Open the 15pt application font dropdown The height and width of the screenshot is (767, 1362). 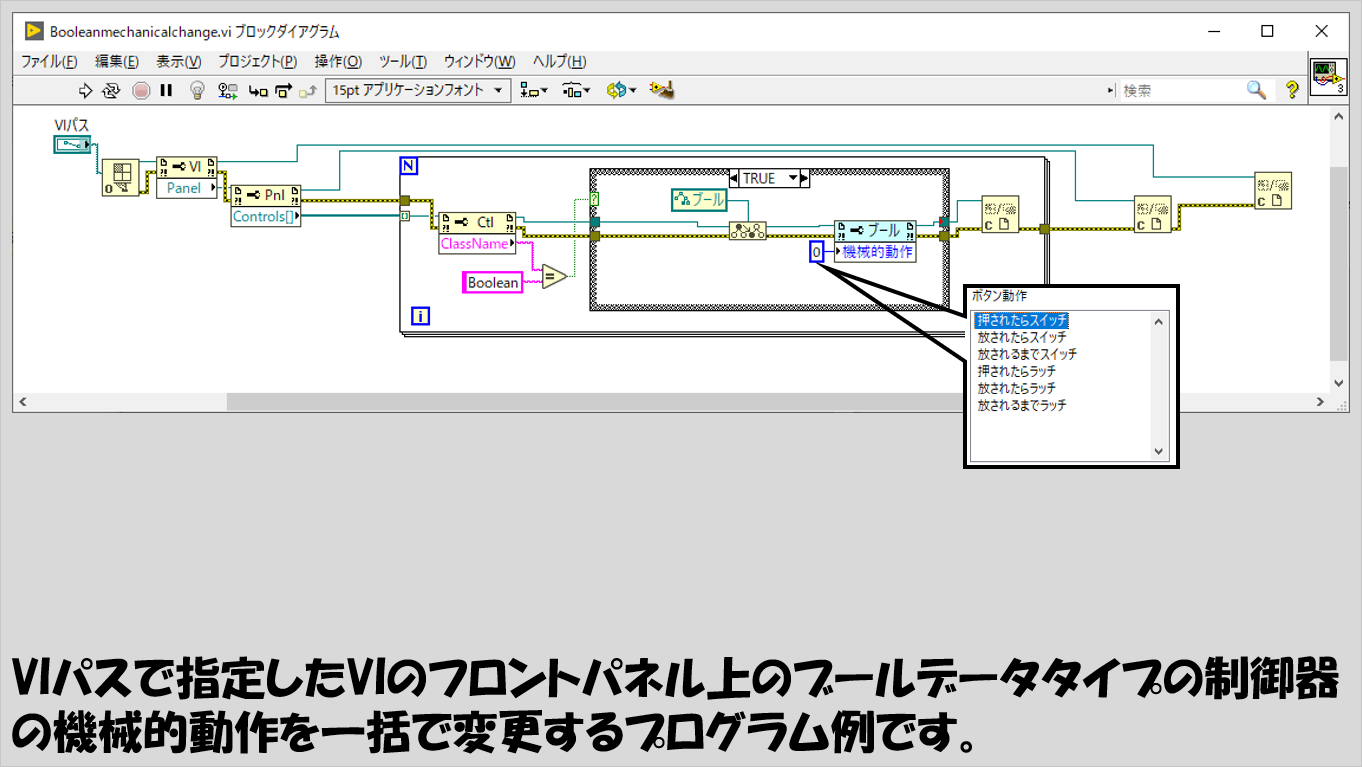(417, 90)
